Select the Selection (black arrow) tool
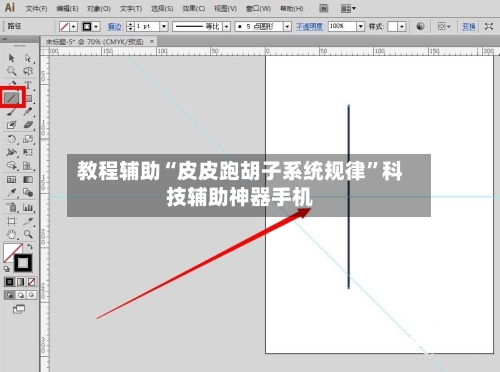This screenshot has height=372, width=500. pyautogui.click(x=11, y=58)
